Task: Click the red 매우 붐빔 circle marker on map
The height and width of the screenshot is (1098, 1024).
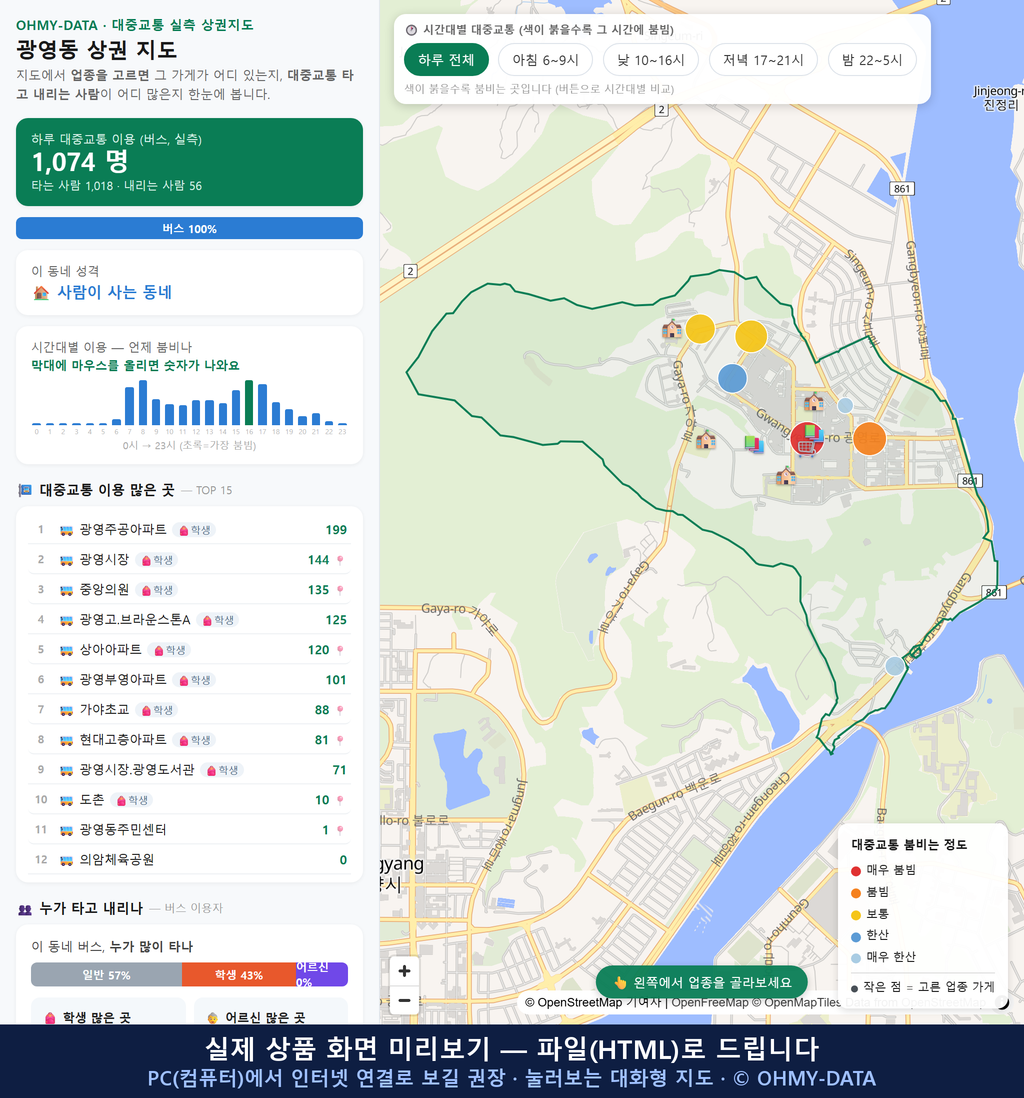Action: [807, 438]
